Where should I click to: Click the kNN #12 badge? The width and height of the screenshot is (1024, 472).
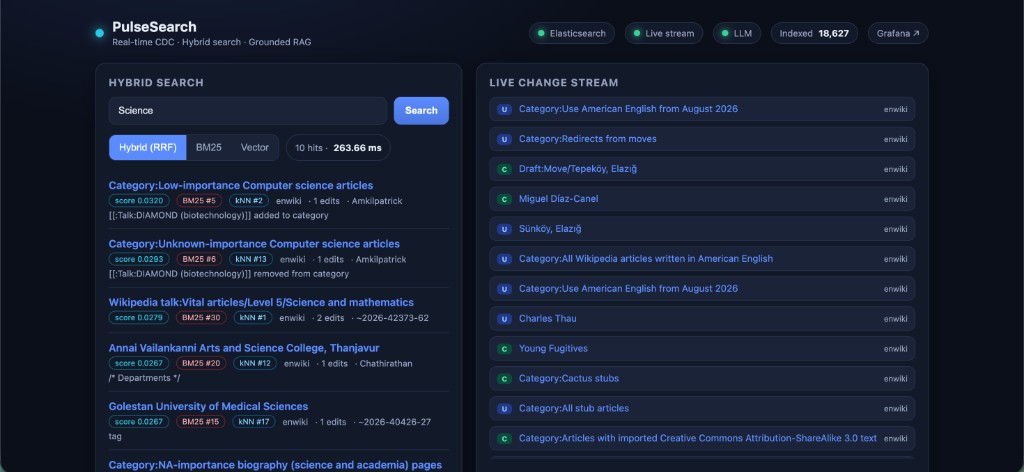click(x=255, y=363)
